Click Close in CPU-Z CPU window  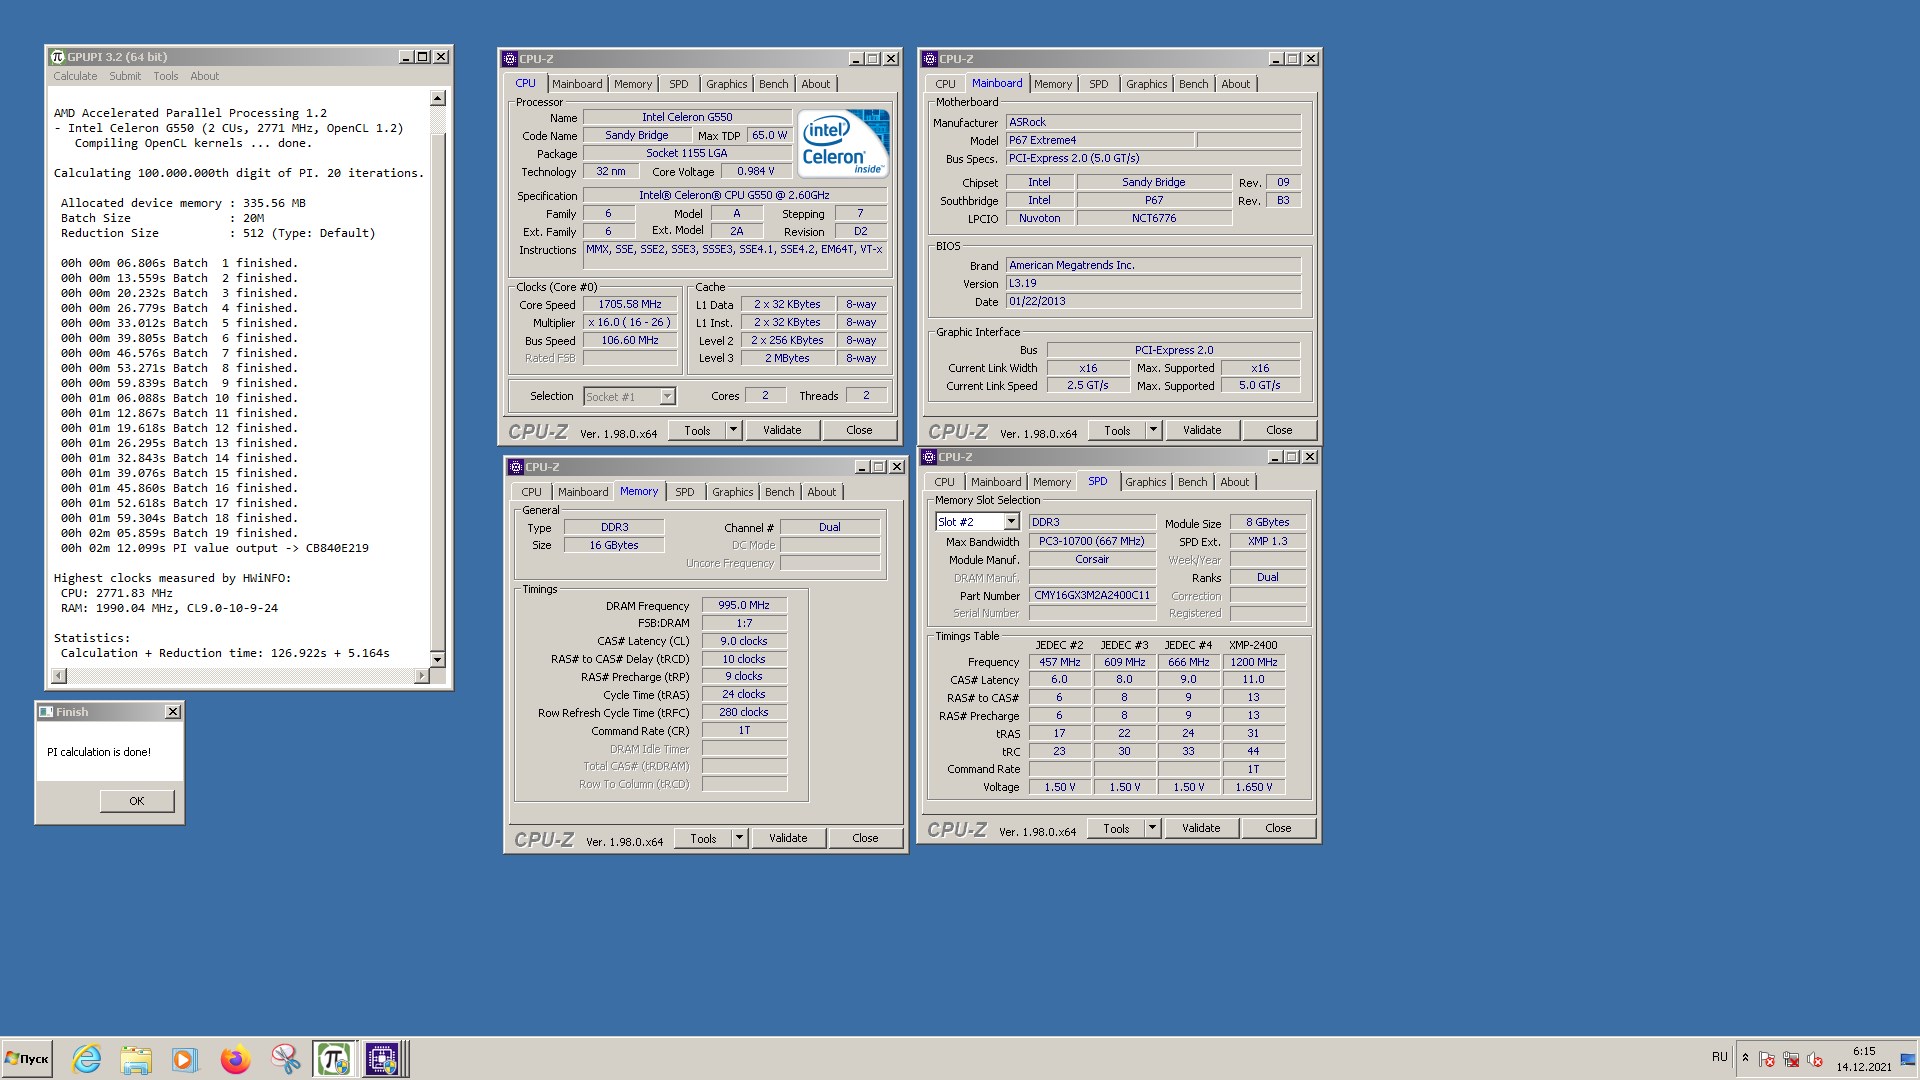coord(859,430)
